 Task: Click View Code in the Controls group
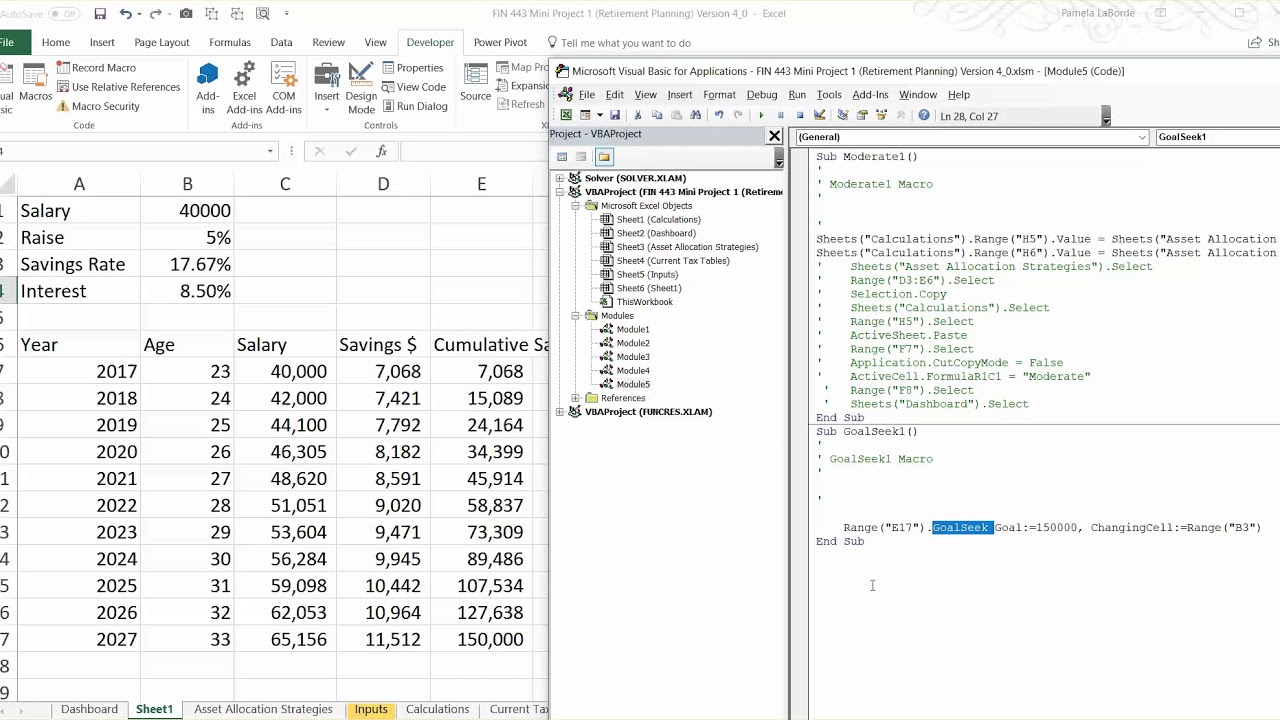tap(413, 87)
